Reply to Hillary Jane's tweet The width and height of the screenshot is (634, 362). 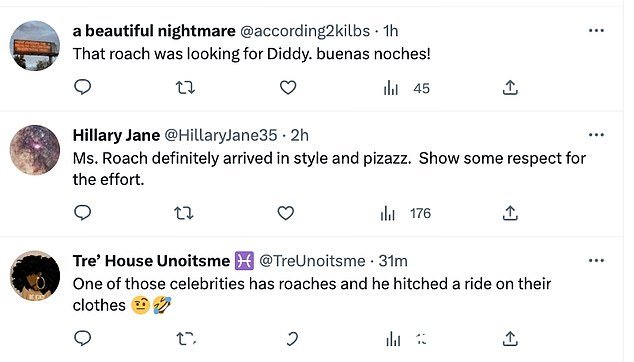(82, 212)
